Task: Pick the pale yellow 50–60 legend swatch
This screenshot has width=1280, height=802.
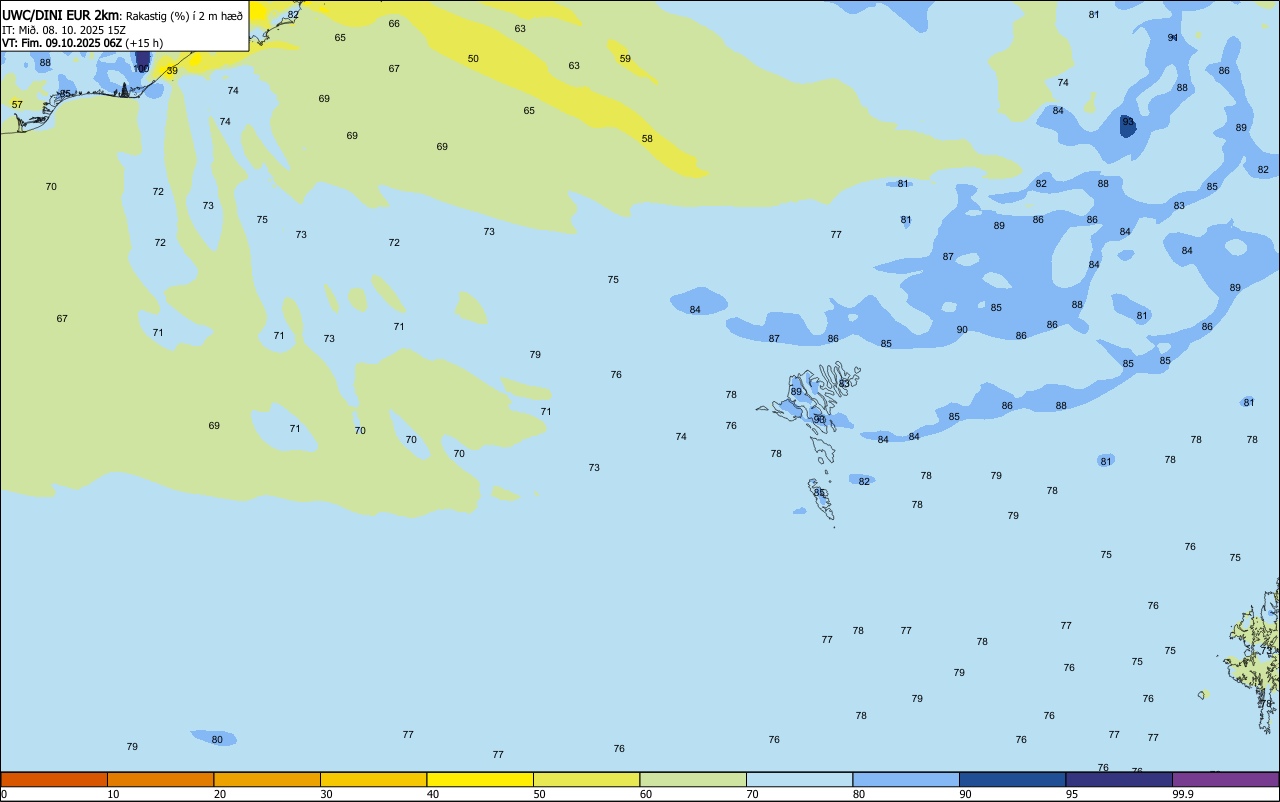Action: coord(586,779)
